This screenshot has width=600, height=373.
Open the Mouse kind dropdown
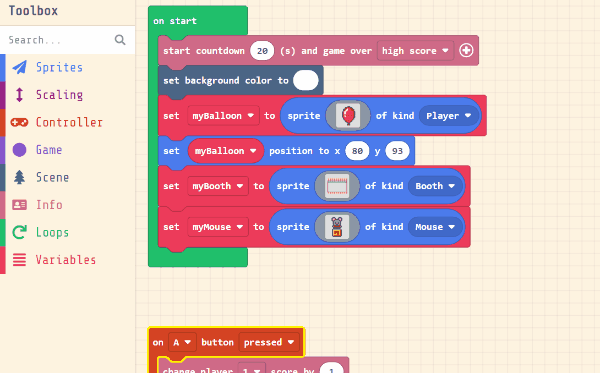435,227
